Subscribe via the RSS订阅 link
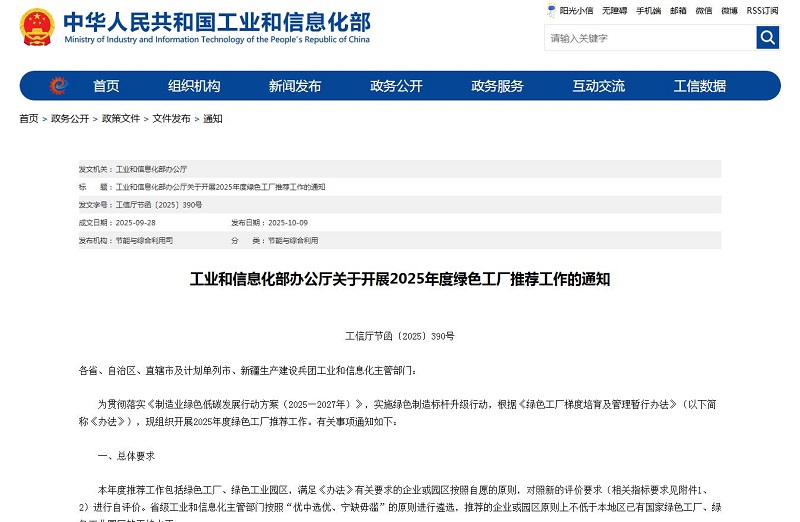This screenshot has width=800, height=522. click(x=762, y=11)
